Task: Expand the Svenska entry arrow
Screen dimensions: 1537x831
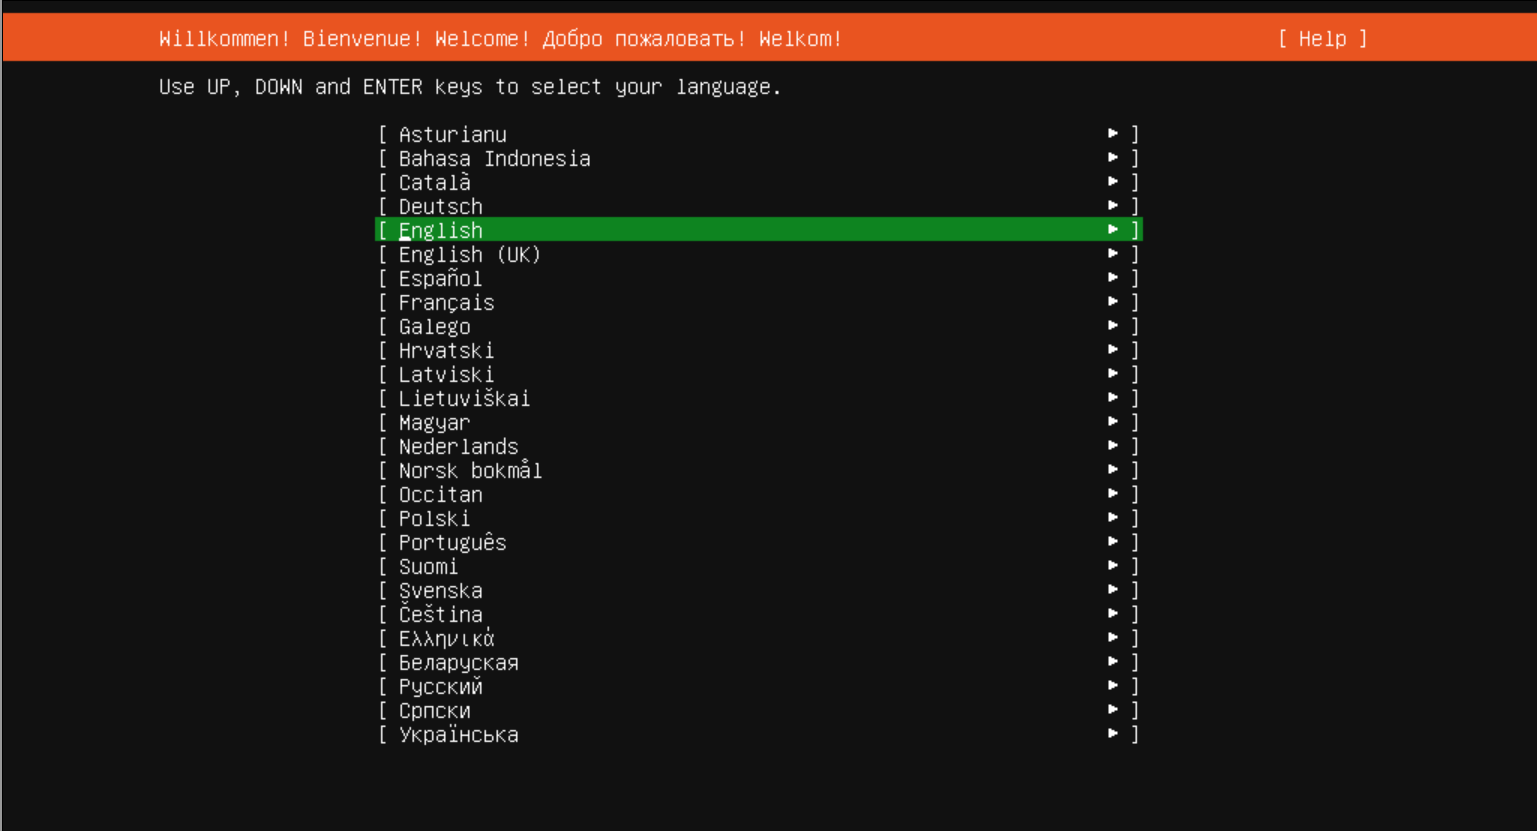Action: pos(1113,590)
